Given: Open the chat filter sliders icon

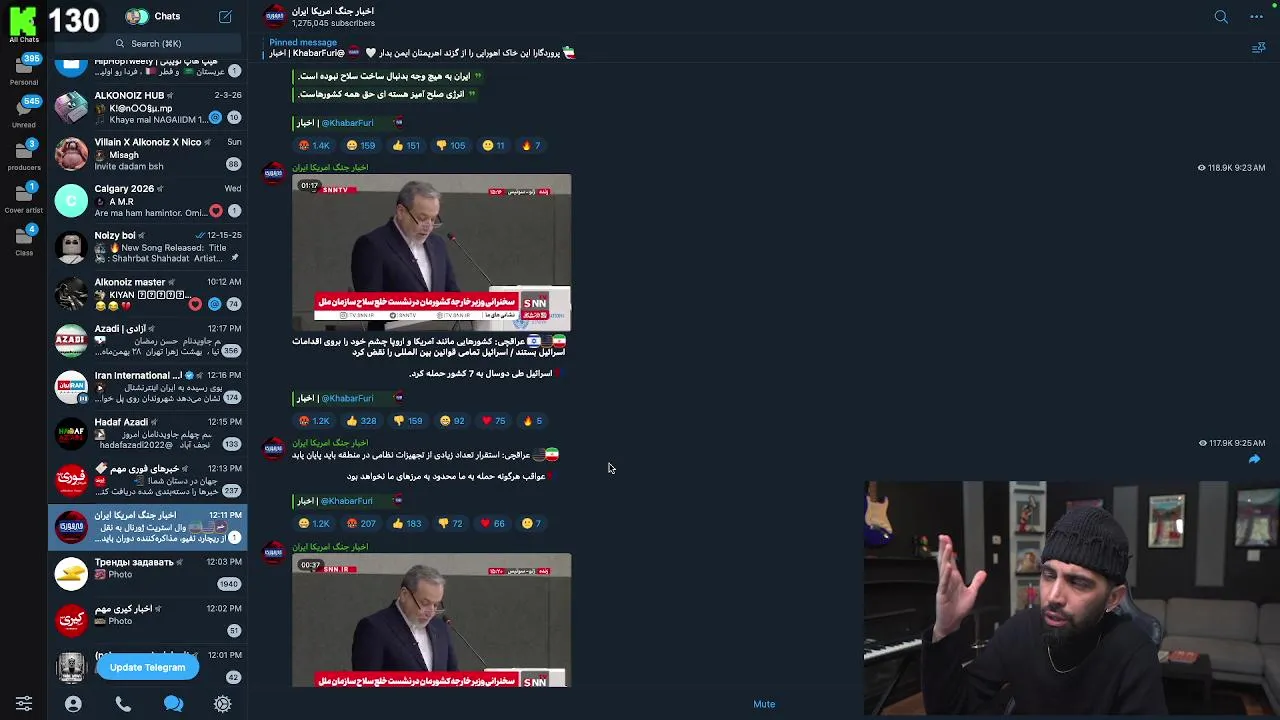Looking at the screenshot, I should pyautogui.click(x=24, y=704).
